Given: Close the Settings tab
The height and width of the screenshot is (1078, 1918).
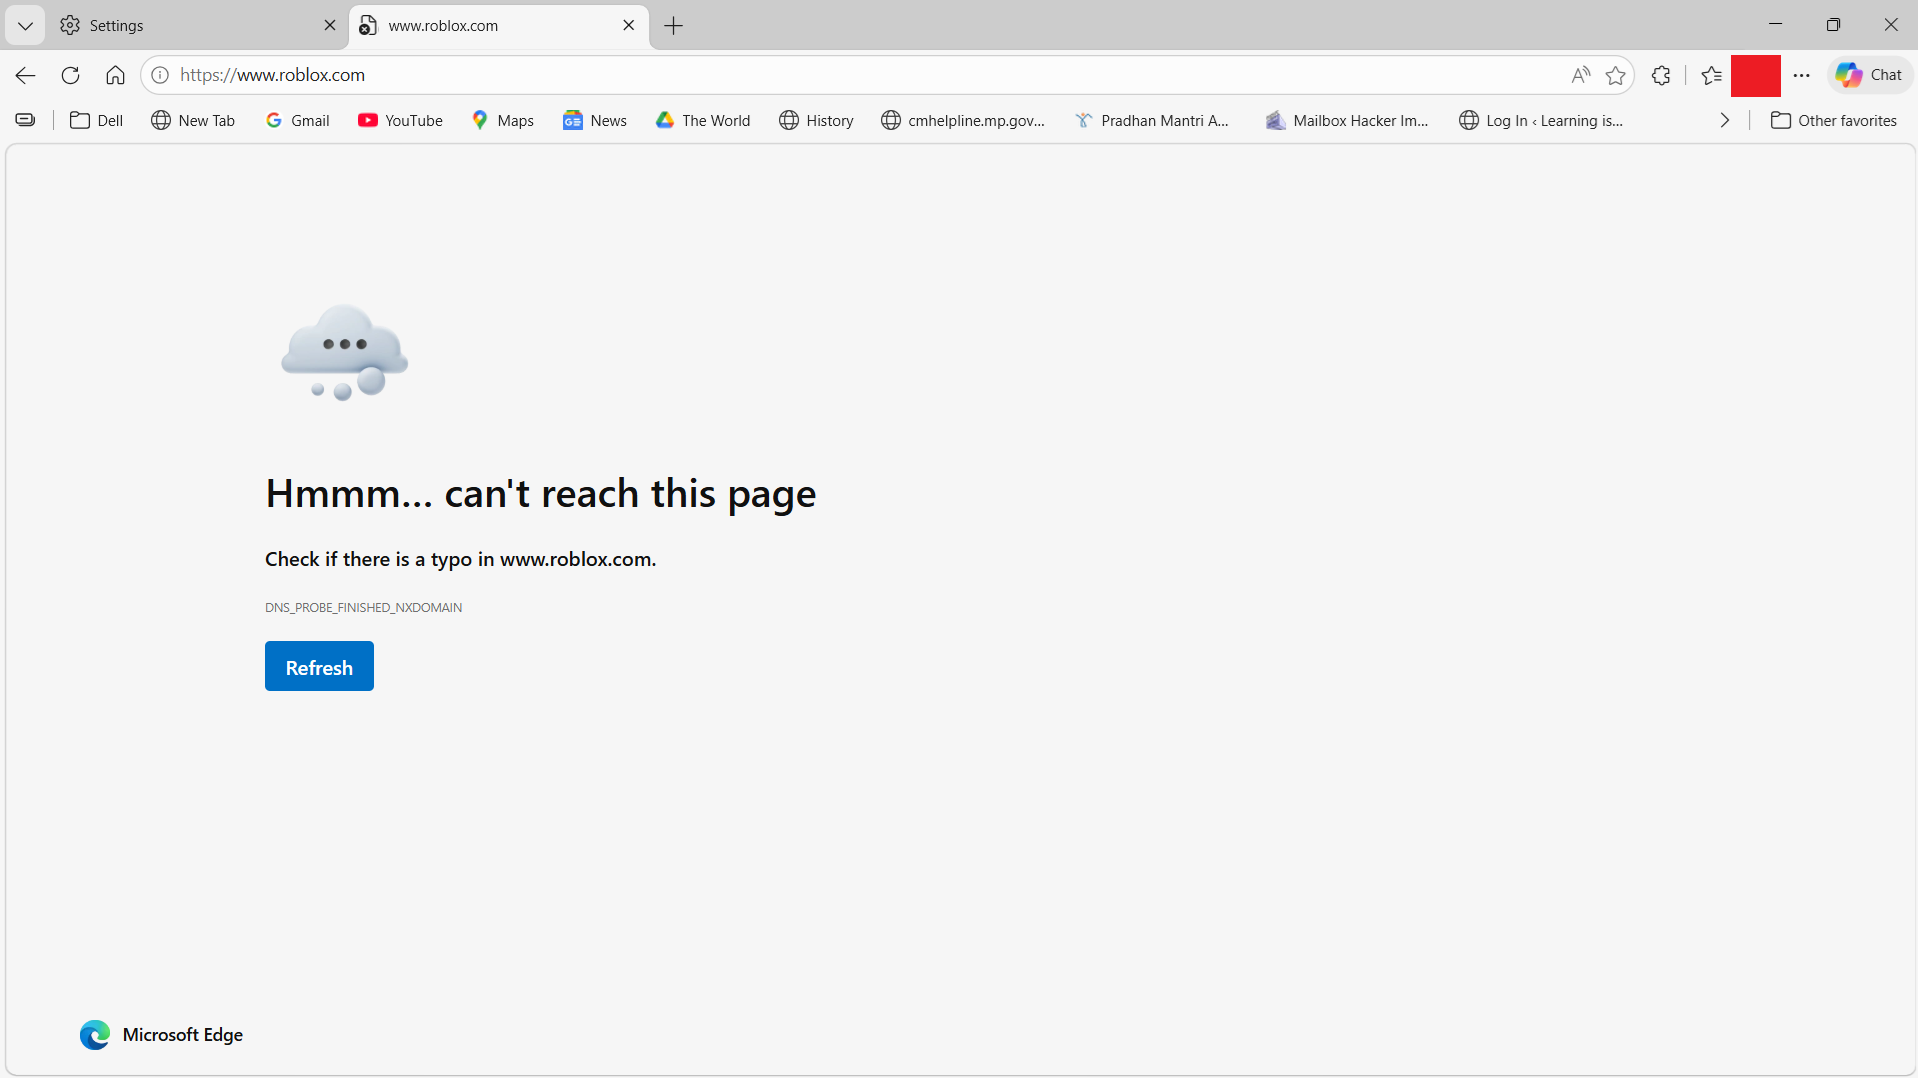Looking at the screenshot, I should click(x=330, y=25).
